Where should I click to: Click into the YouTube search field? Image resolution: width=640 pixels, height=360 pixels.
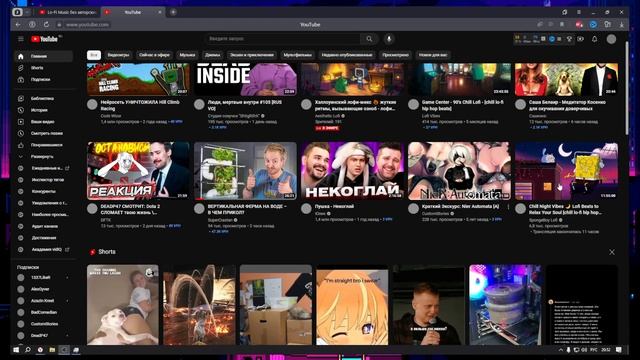coord(282,39)
